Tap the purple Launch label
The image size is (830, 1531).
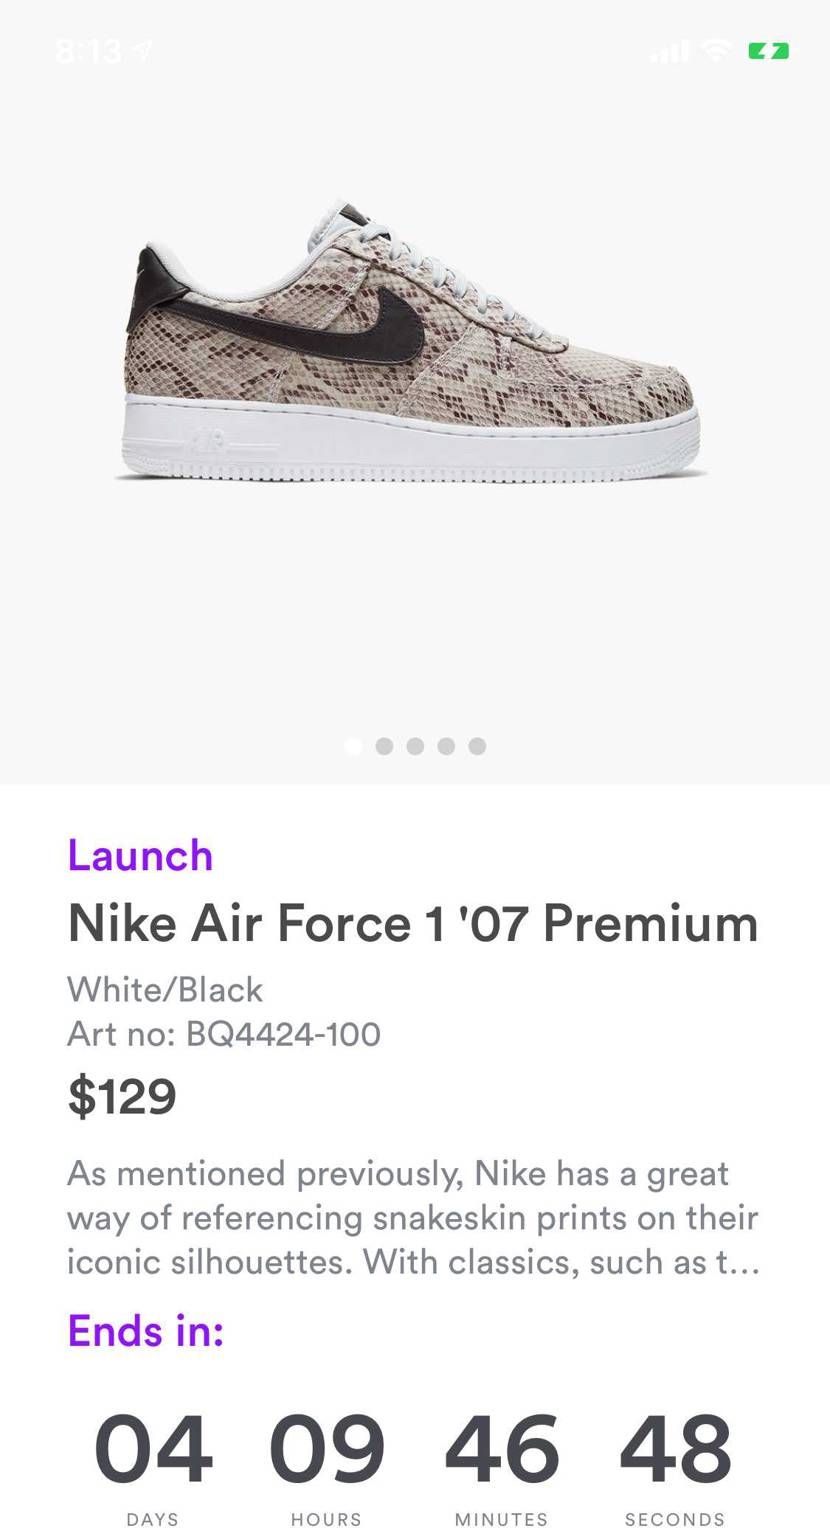coord(140,856)
